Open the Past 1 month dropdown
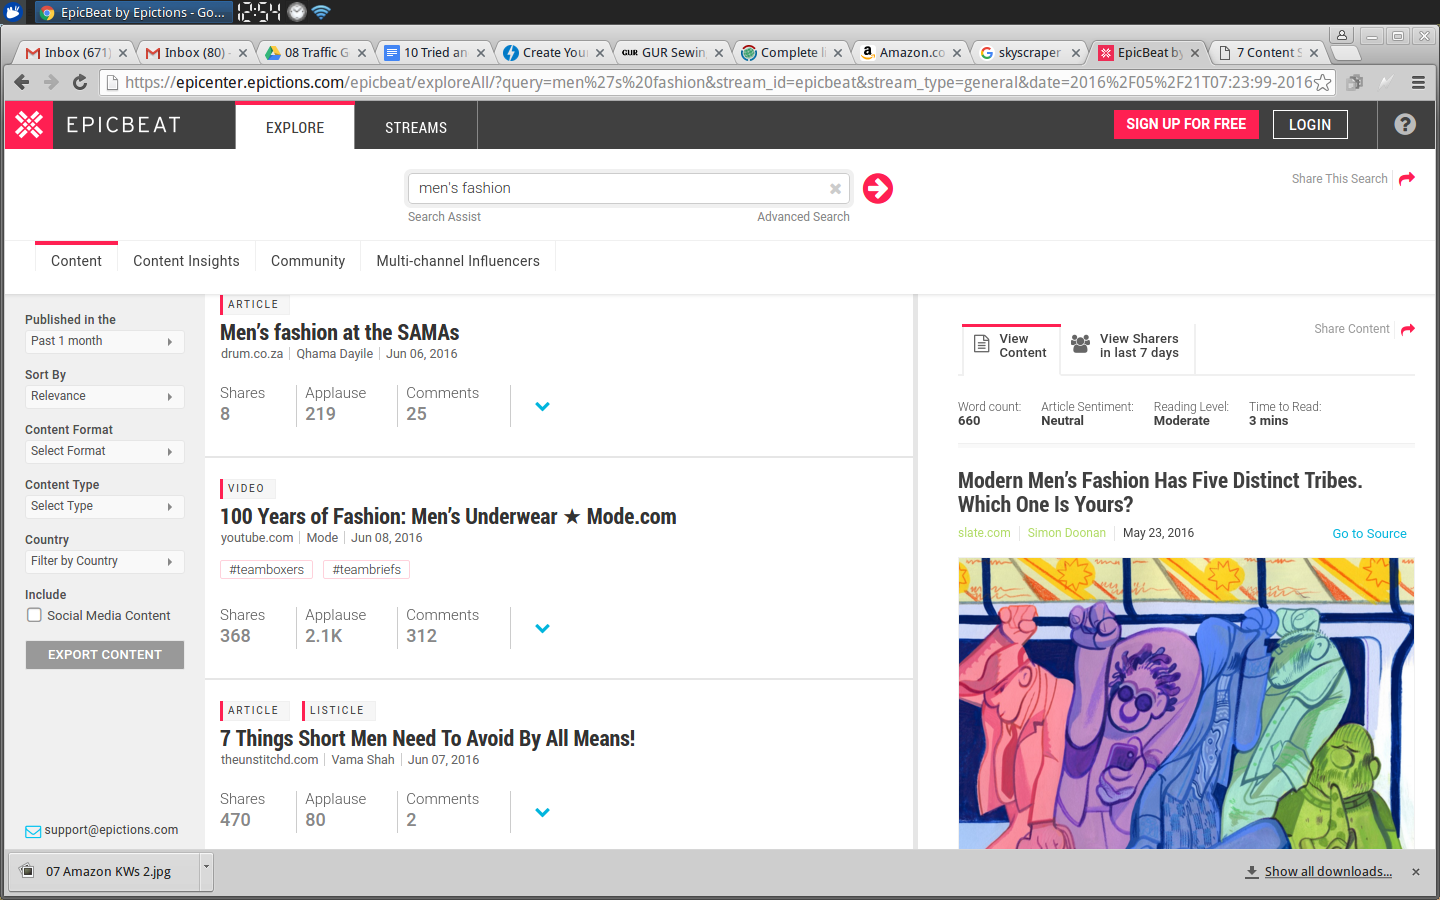The height and width of the screenshot is (900, 1440). (105, 341)
